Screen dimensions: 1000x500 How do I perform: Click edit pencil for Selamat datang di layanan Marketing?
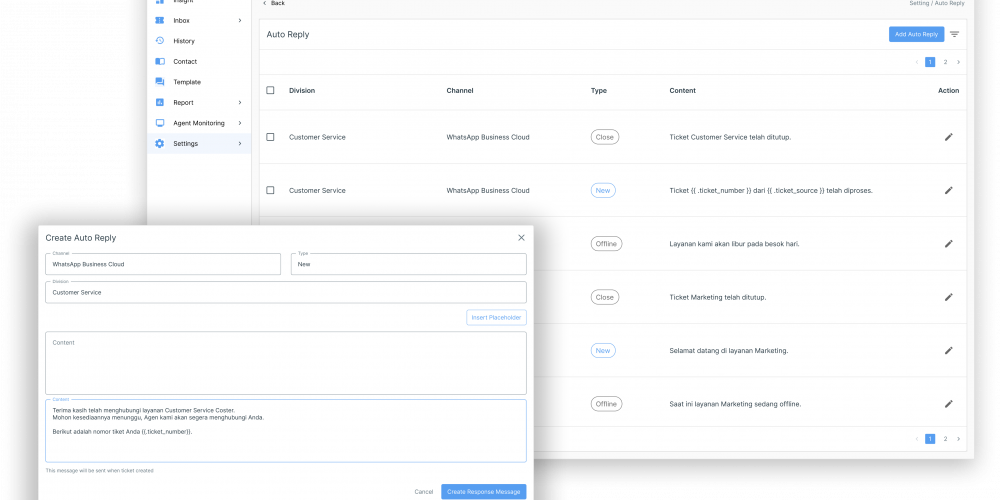(948, 350)
